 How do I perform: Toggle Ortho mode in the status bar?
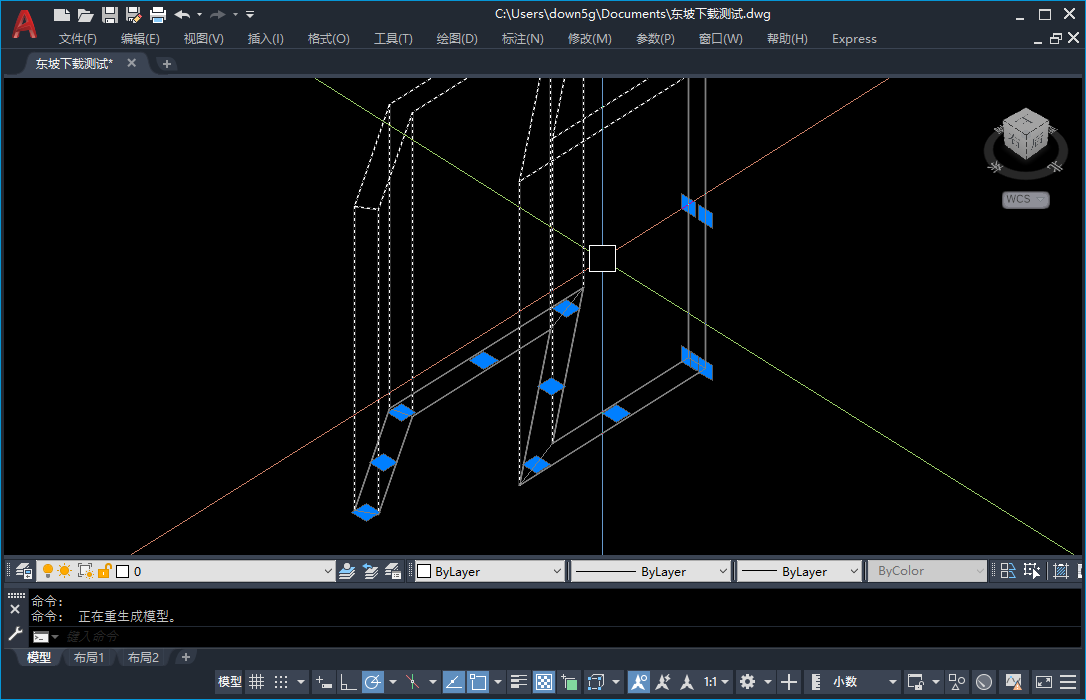347,682
